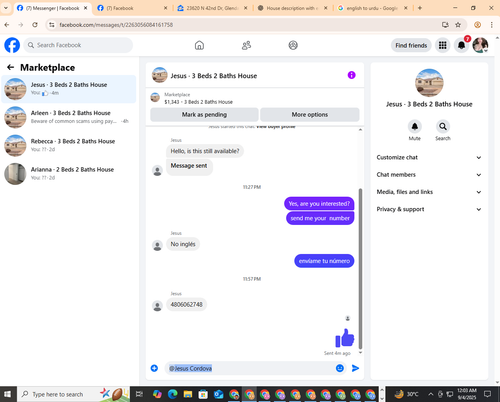Switch to the 23620 N 42nd Dr tab
Viewport: 500px width, 402px height.
click(x=212, y=8)
